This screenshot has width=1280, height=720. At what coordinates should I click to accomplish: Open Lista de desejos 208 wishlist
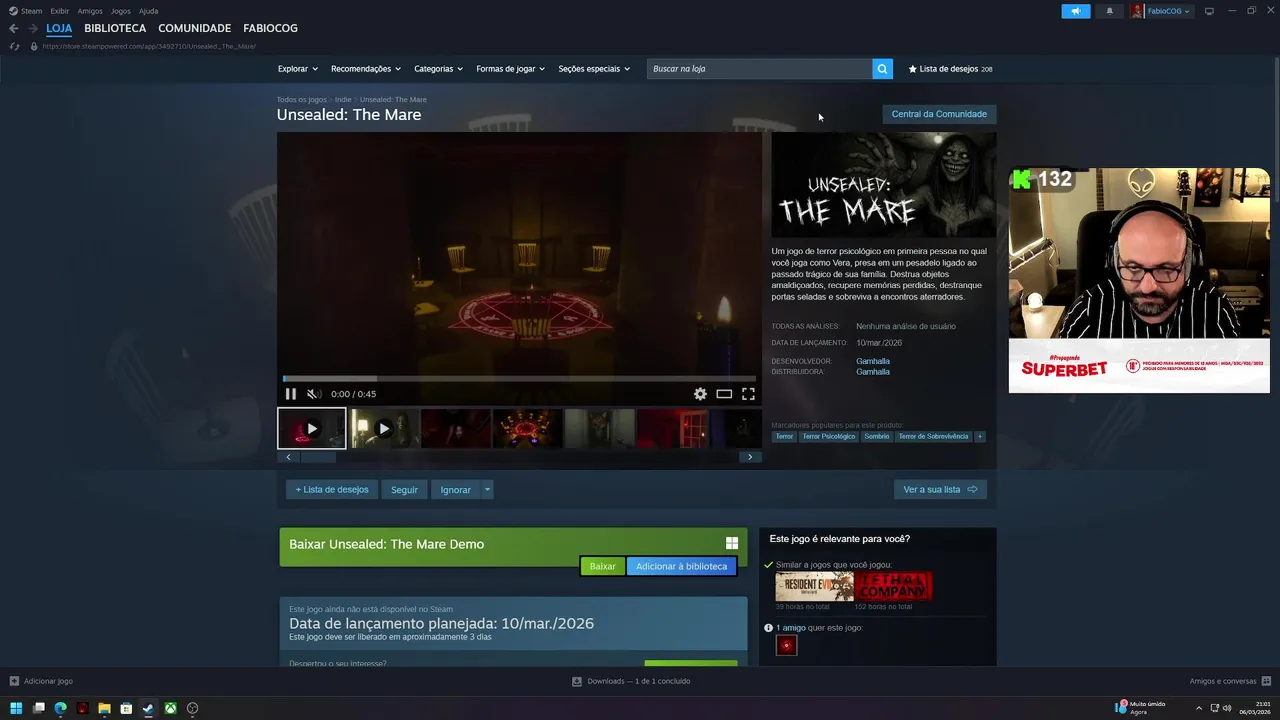tap(950, 69)
